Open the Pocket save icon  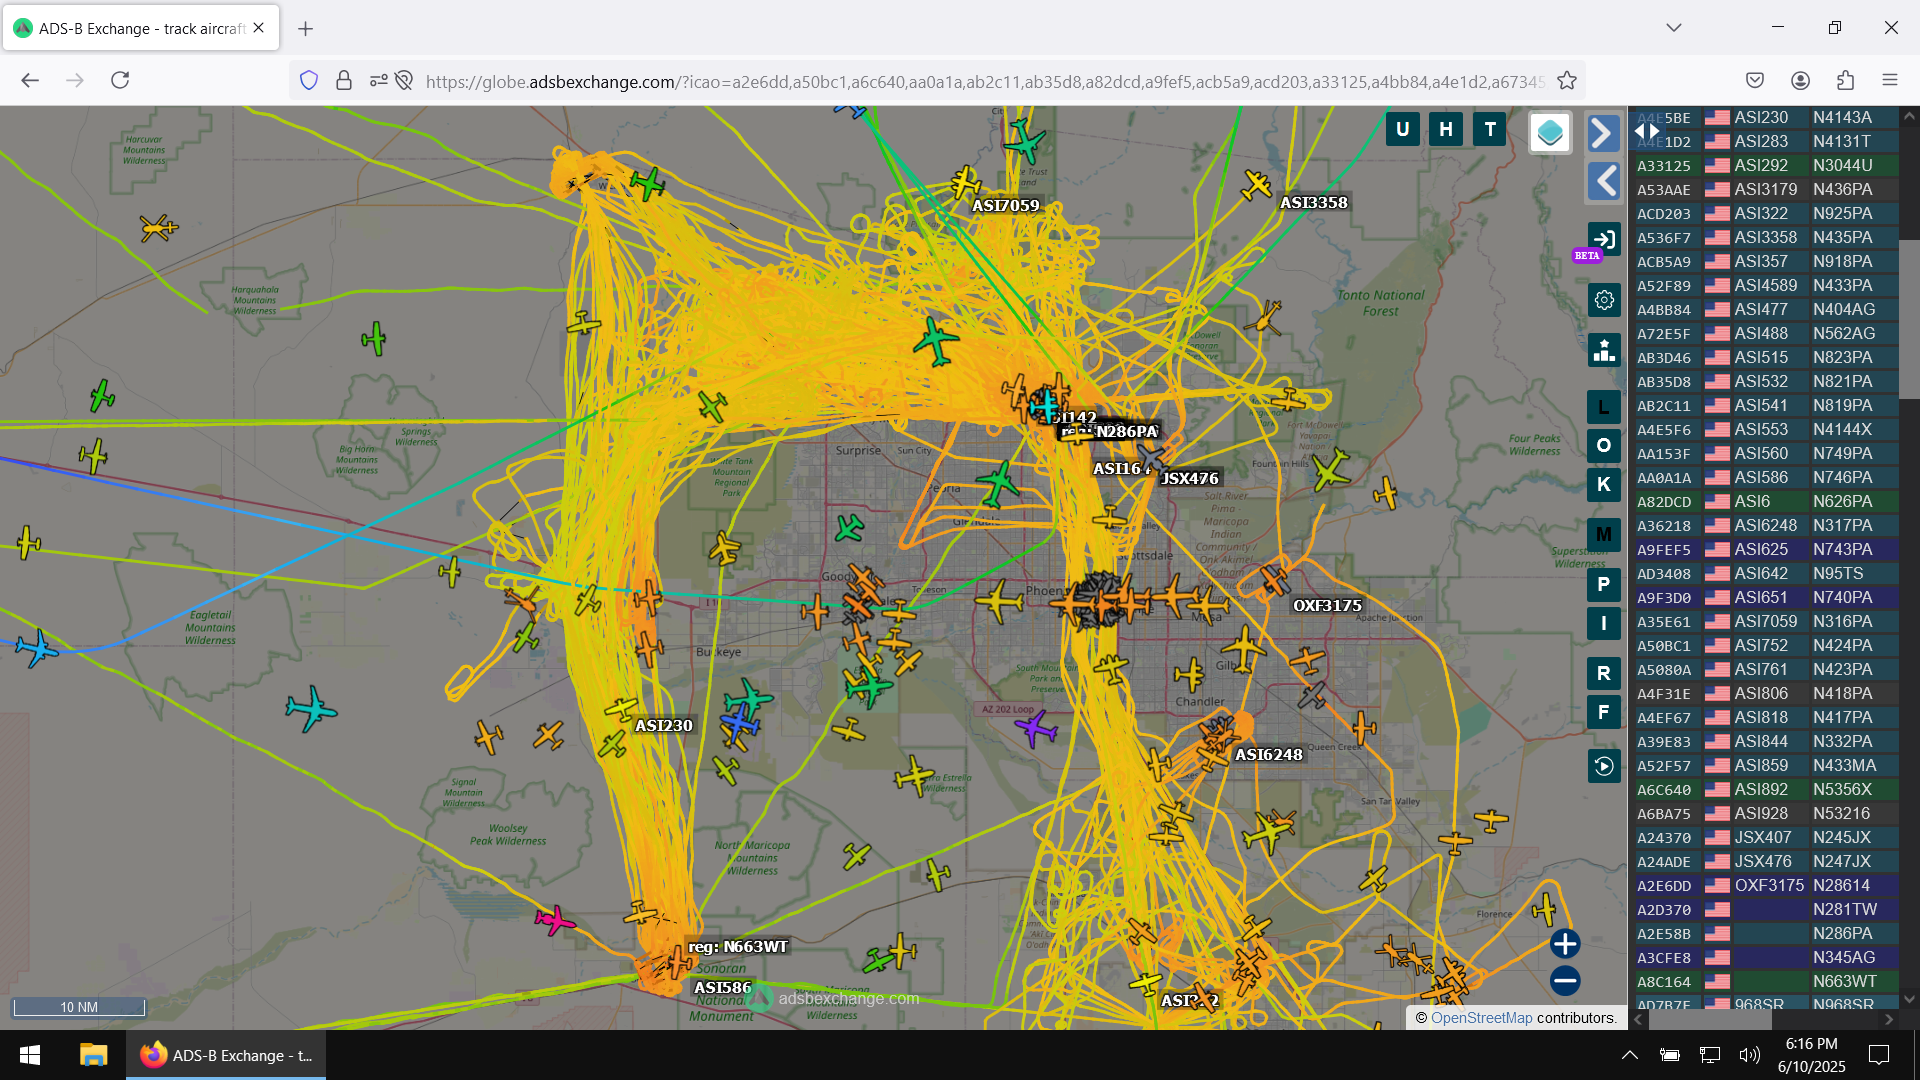[1755, 80]
